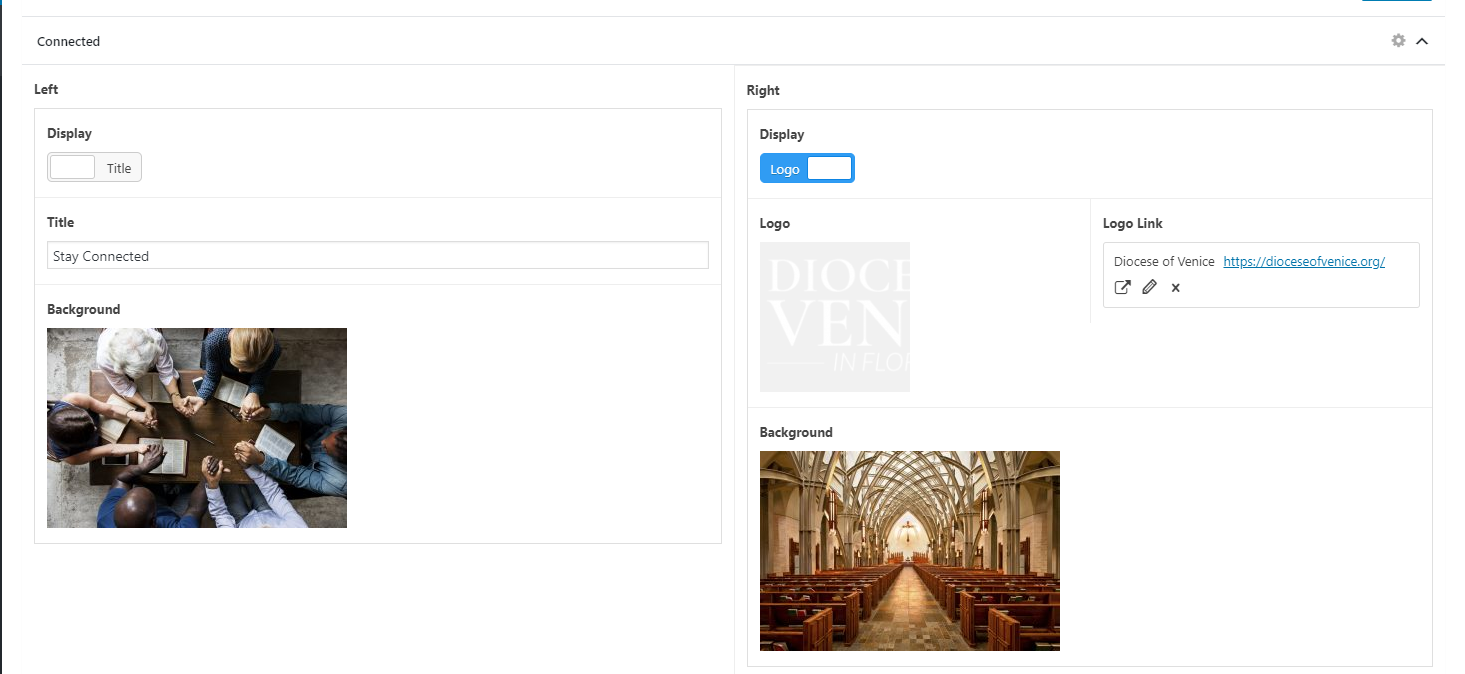The height and width of the screenshot is (674, 1465).
Task: Click the Logo Link field label
Action: [x=1132, y=224]
